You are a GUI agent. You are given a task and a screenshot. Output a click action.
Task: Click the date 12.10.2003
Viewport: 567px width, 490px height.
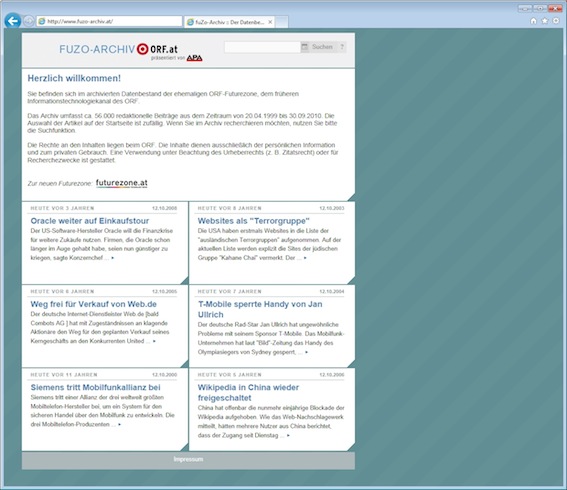[x=332, y=208]
